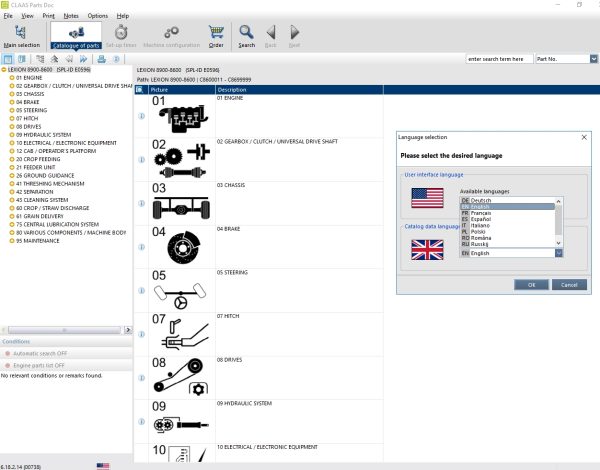Click the languages list scroll-down arrow
Viewport: 600px width, 470px height.
[x=558, y=243]
